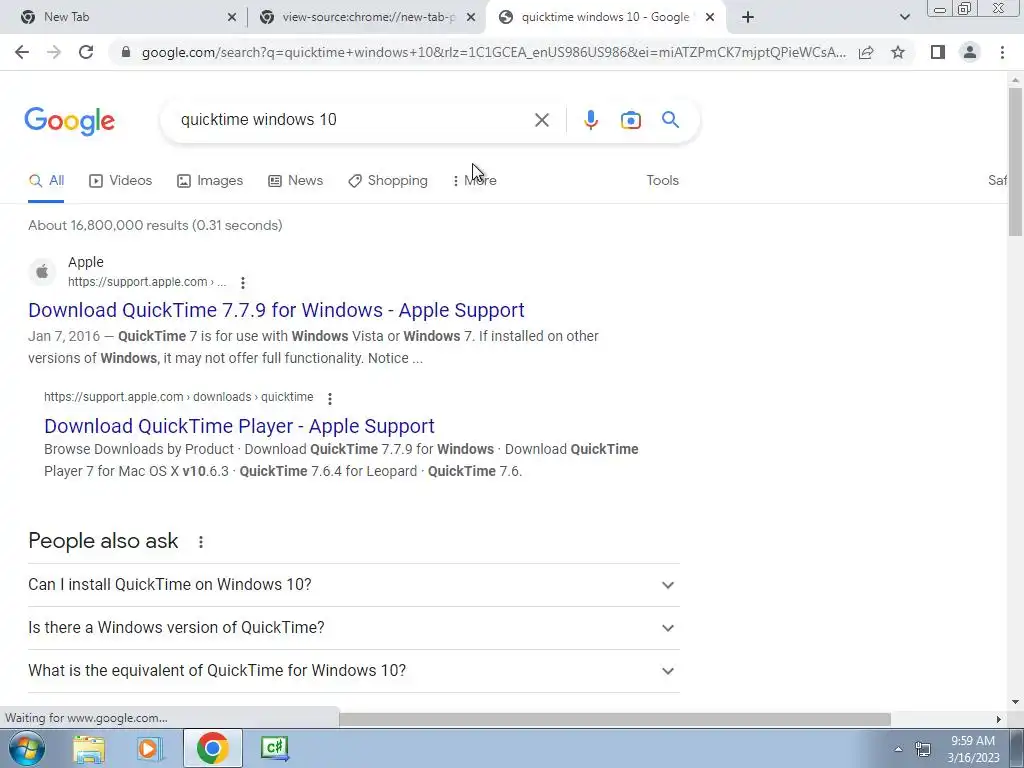Switch to the Shopping results tab

[388, 181]
